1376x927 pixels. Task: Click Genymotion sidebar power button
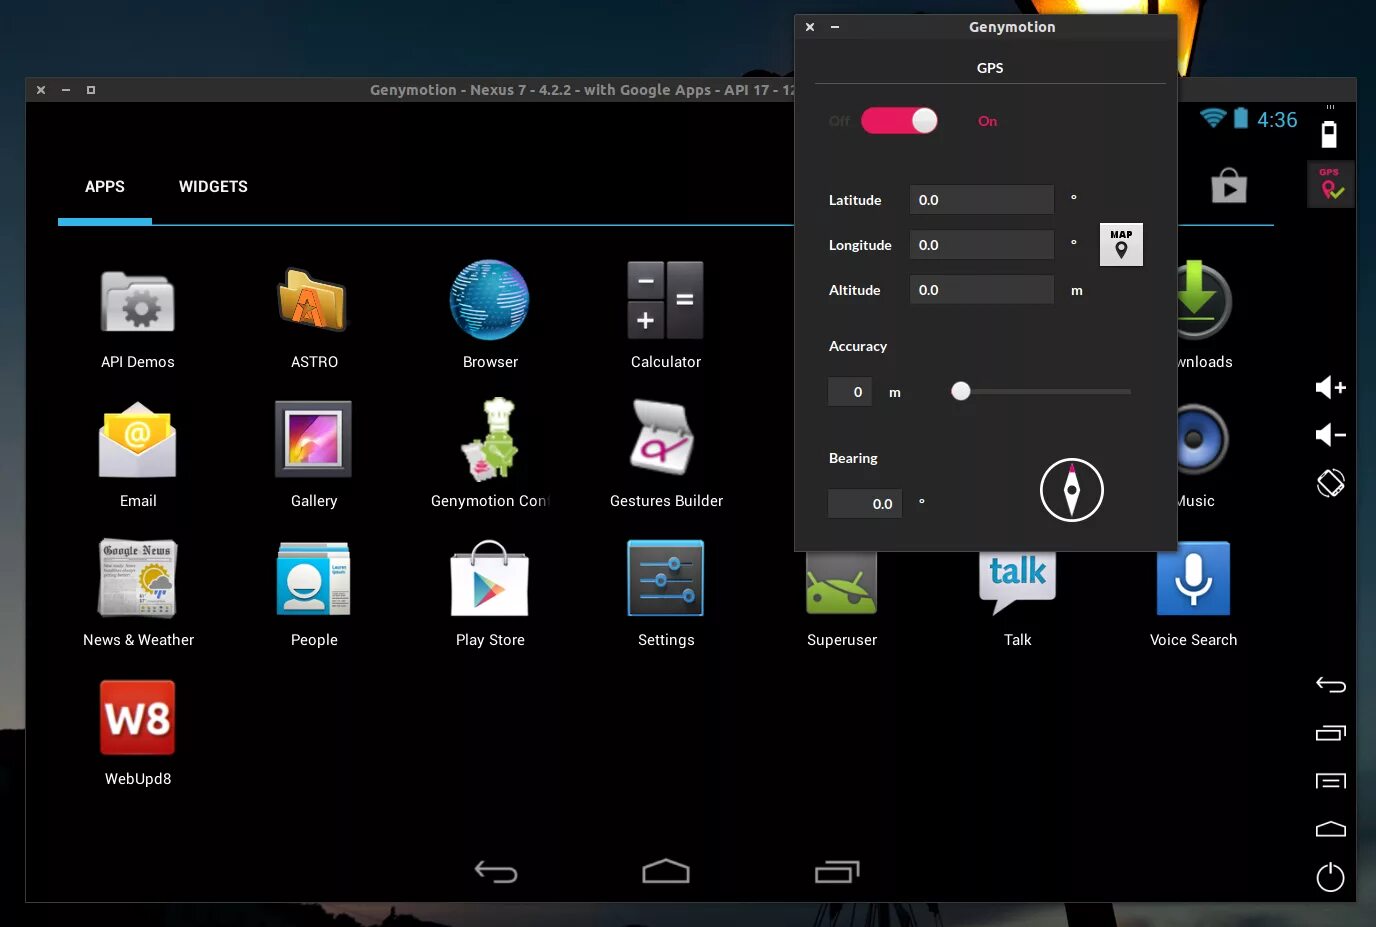point(1331,877)
